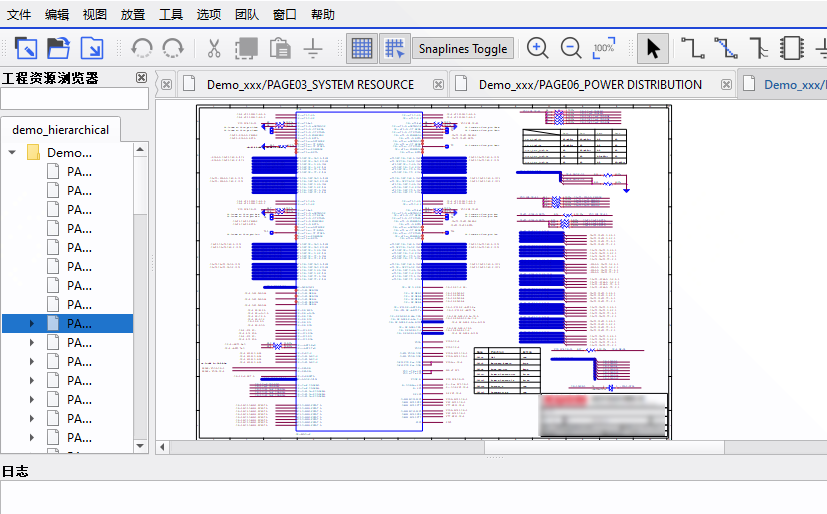Click the new schematic file icon
The image size is (827, 514).
[26, 48]
